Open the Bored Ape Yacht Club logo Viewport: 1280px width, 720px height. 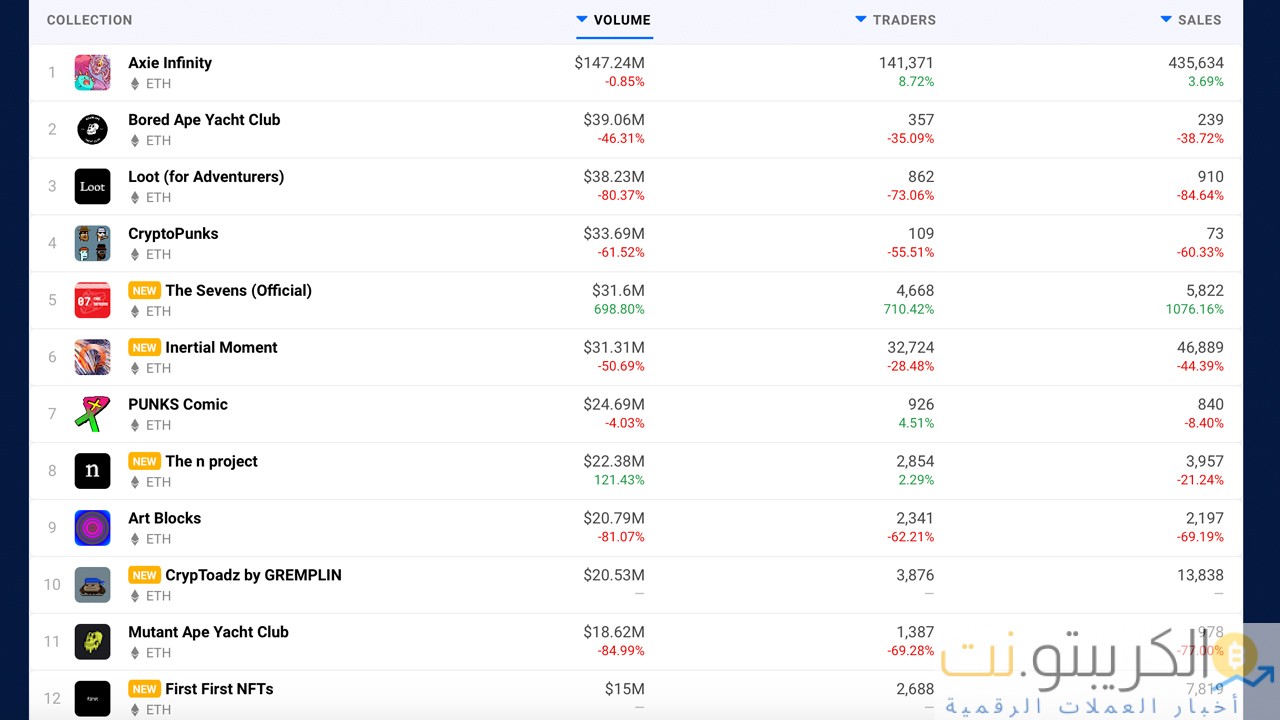click(92, 130)
